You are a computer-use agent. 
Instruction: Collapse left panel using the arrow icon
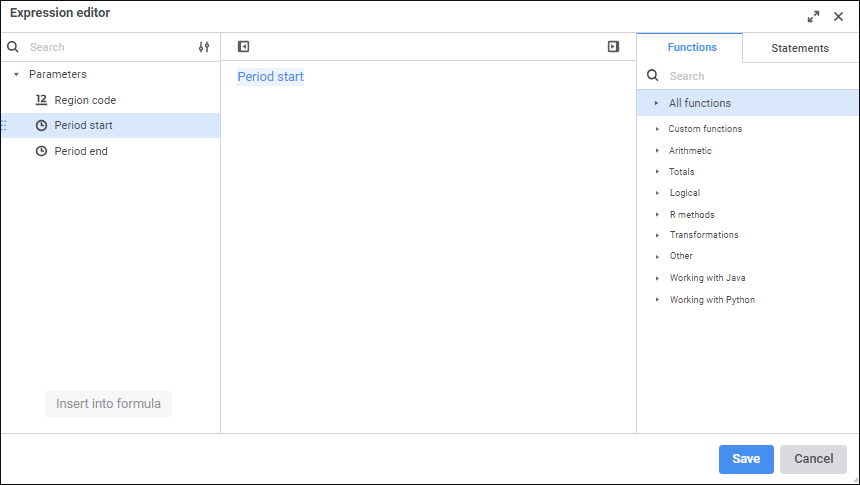click(x=243, y=46)
